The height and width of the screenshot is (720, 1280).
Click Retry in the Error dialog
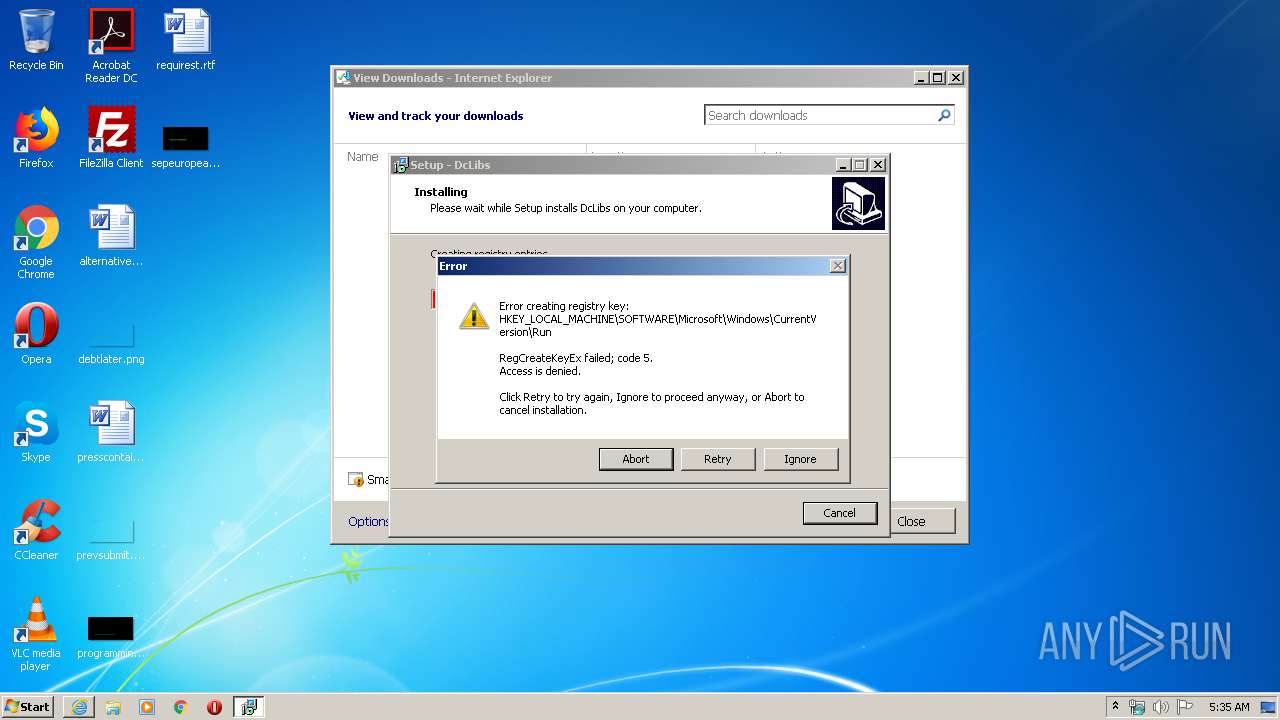718,459
